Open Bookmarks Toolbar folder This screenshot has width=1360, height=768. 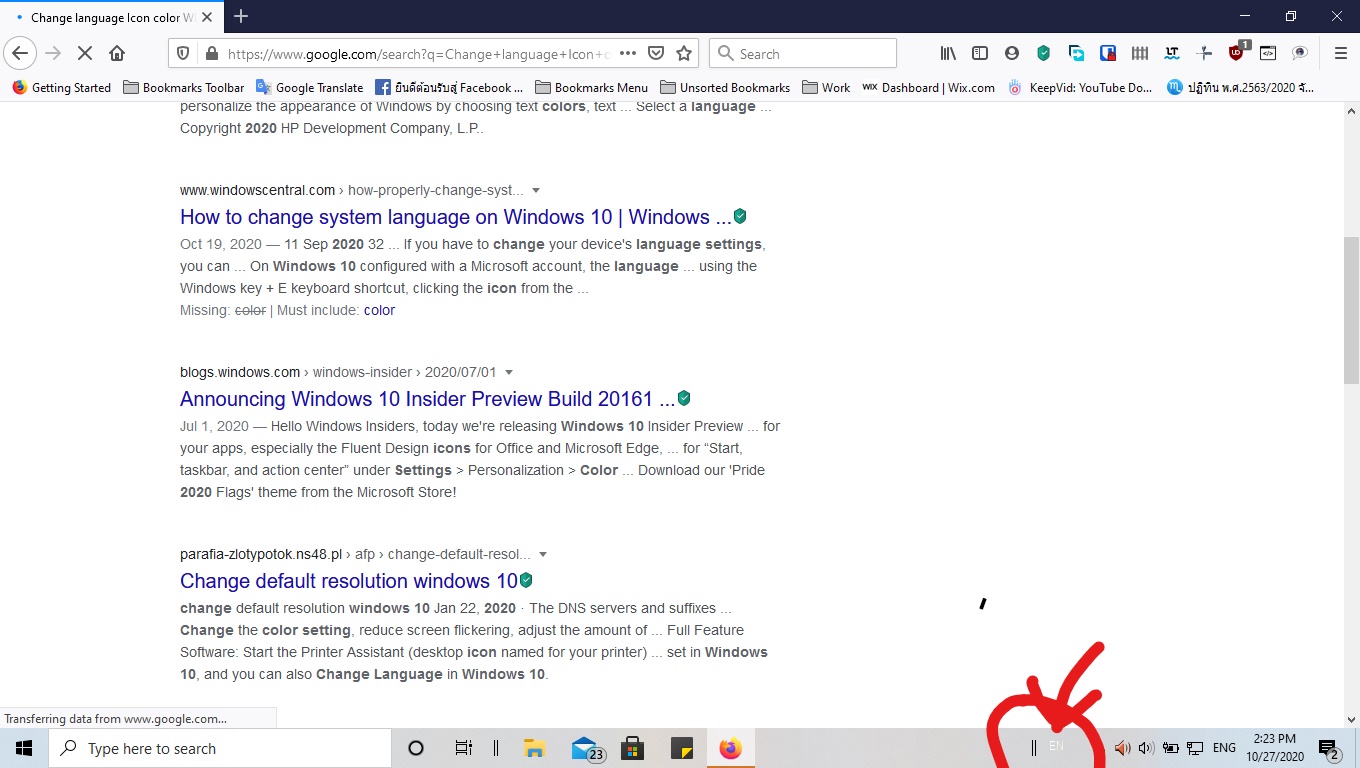tap(184, 87)
